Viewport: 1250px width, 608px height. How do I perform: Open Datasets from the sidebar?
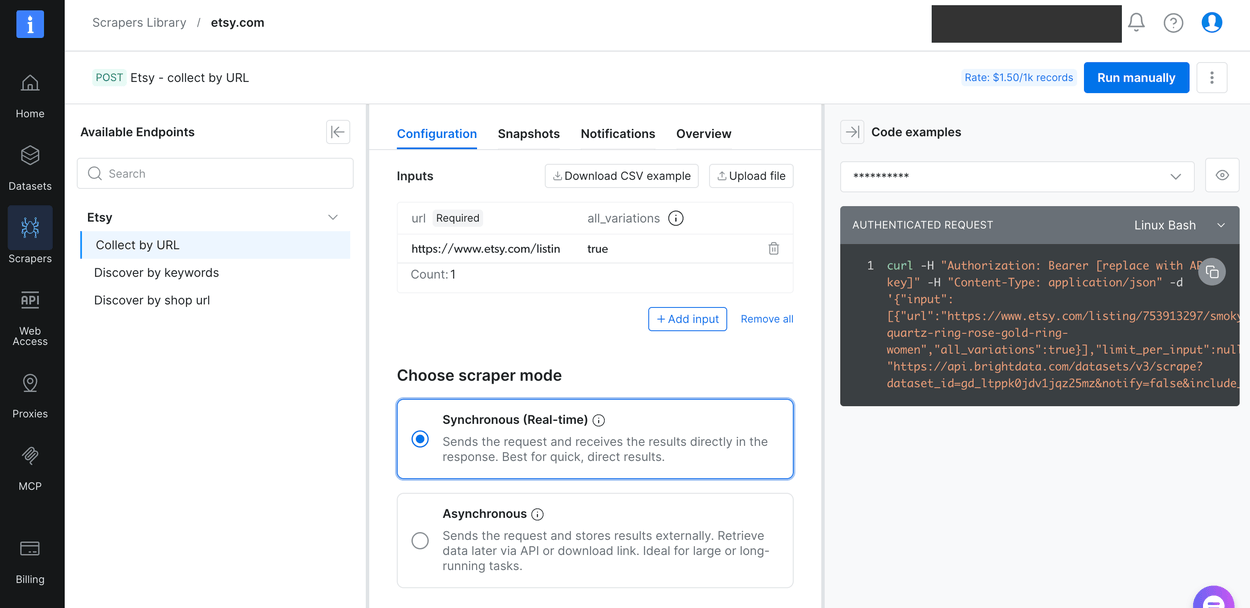[30, 168]
